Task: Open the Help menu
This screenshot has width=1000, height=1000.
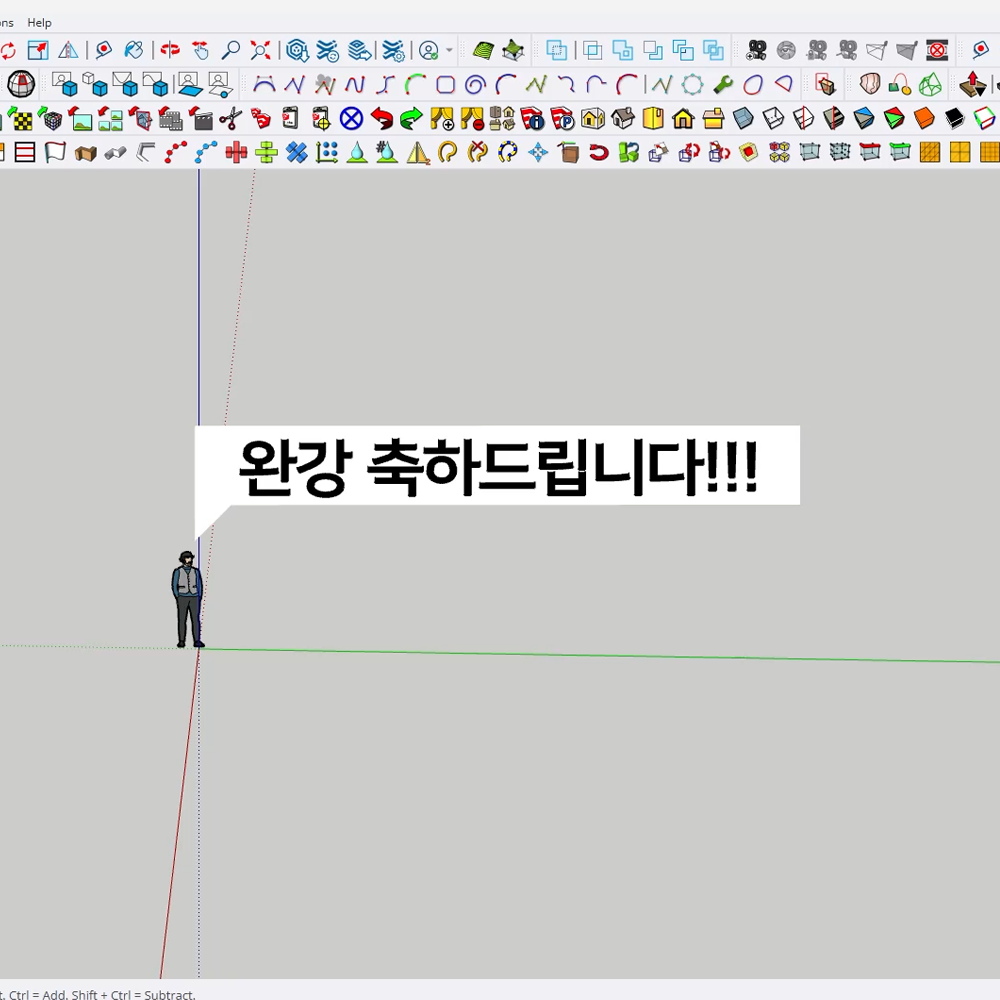Action: (39, 22)
